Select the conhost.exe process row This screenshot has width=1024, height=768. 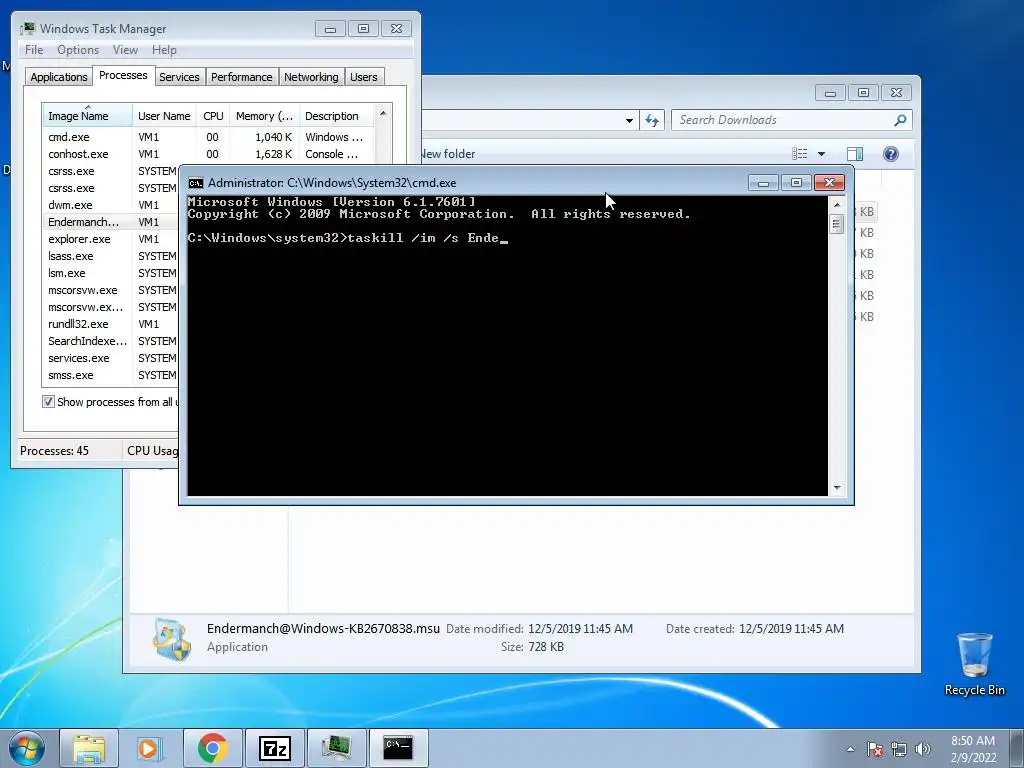click(208, 154)
